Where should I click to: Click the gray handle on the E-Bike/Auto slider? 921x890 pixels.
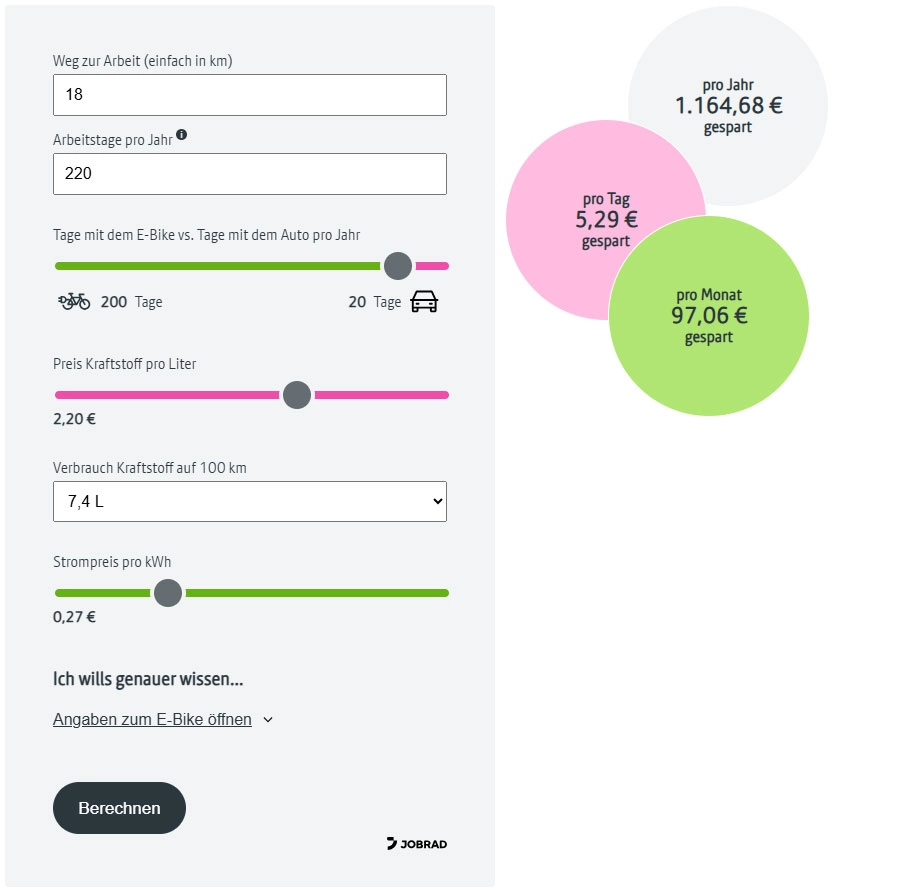tap(397, 266)
